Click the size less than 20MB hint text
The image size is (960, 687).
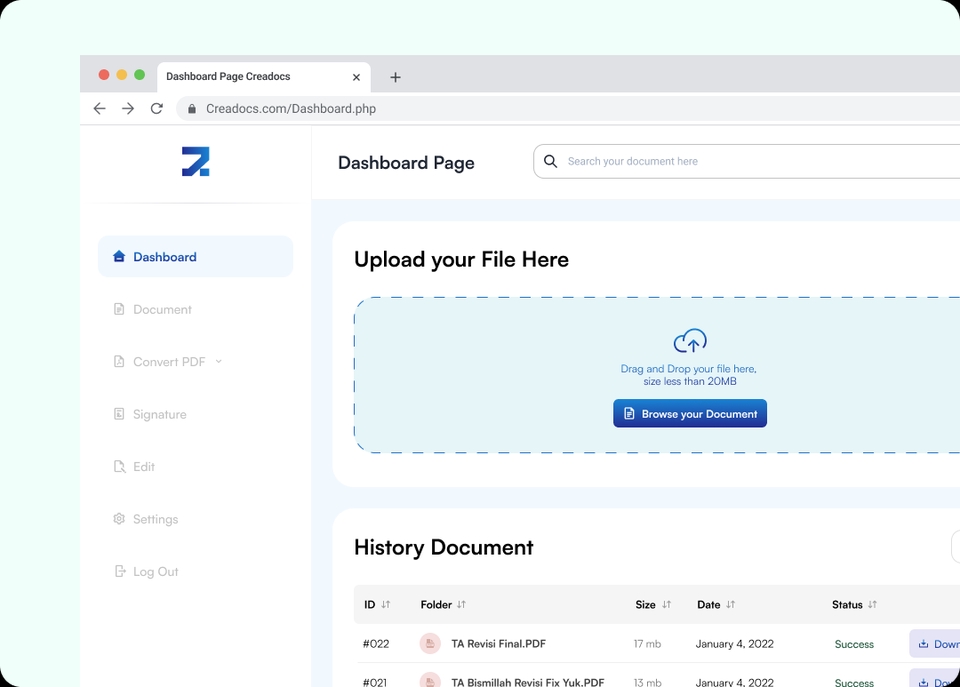[690, 381]
